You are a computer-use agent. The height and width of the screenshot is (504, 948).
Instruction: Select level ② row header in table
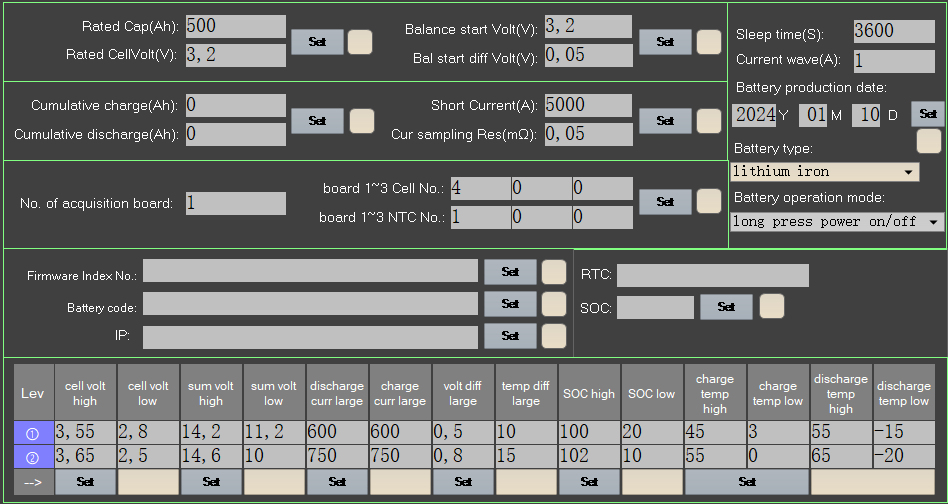32,456
